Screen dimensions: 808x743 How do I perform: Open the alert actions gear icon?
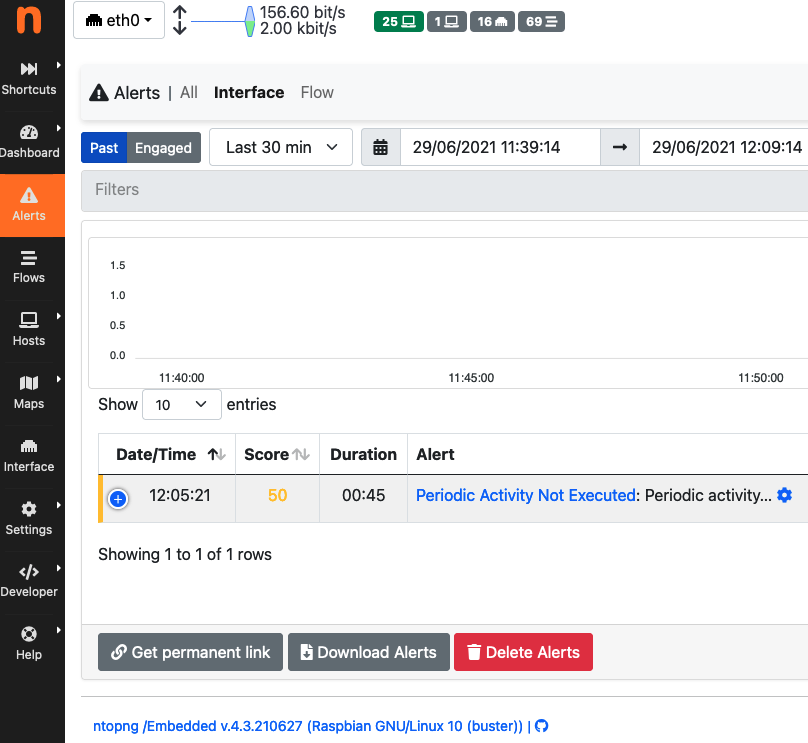tap(784, 495)
